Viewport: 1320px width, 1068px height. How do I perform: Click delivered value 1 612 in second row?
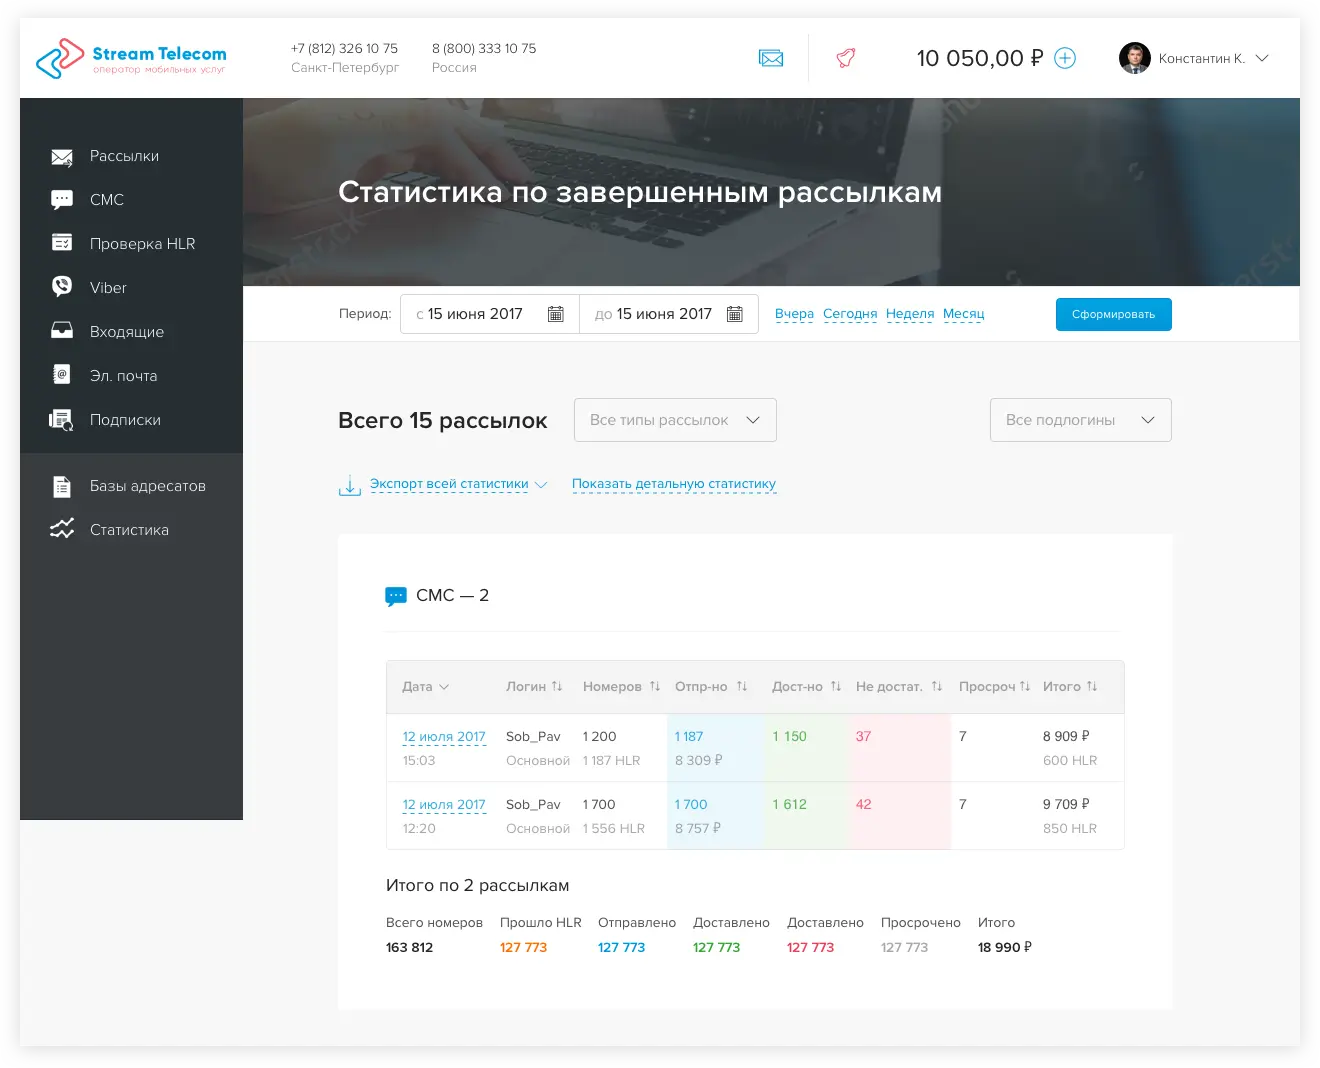point(790,804)
